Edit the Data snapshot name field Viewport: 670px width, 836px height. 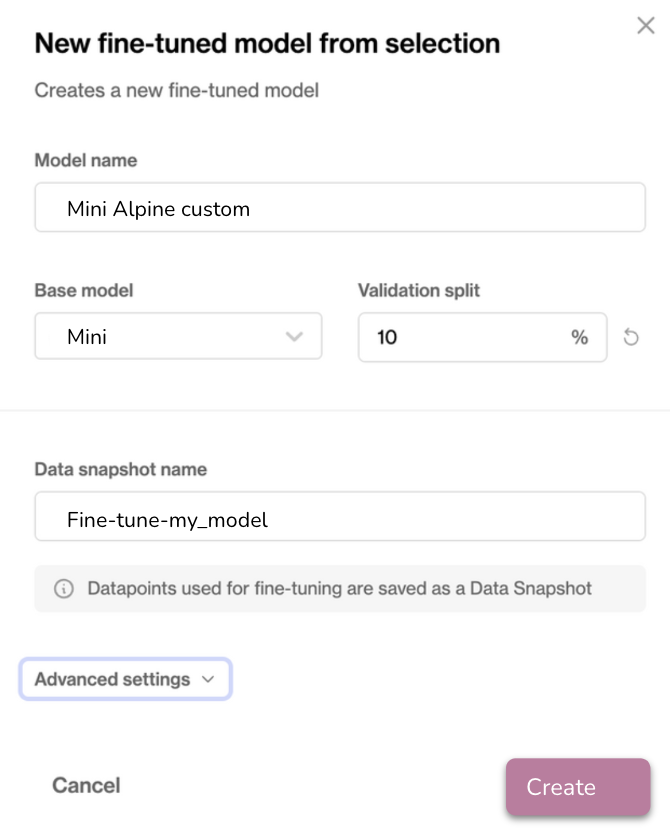[x=340, y=519]
